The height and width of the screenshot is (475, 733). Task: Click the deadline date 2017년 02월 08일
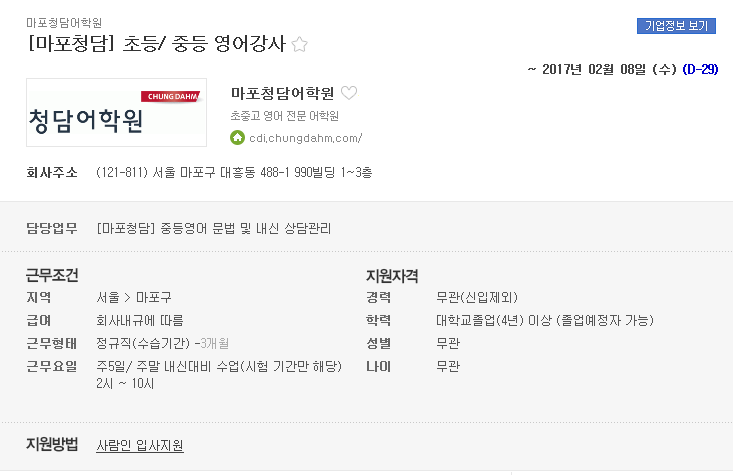click(594, 69)
